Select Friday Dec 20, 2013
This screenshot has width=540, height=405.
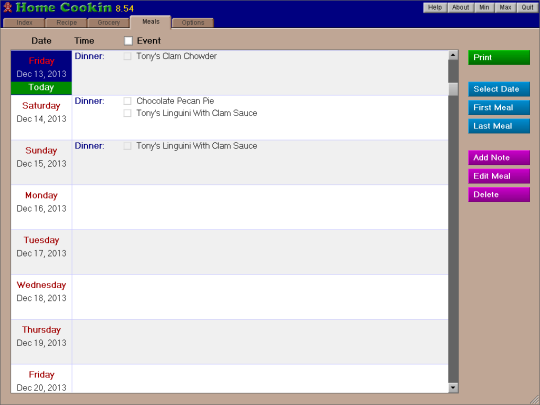click(x=41, y=379)
